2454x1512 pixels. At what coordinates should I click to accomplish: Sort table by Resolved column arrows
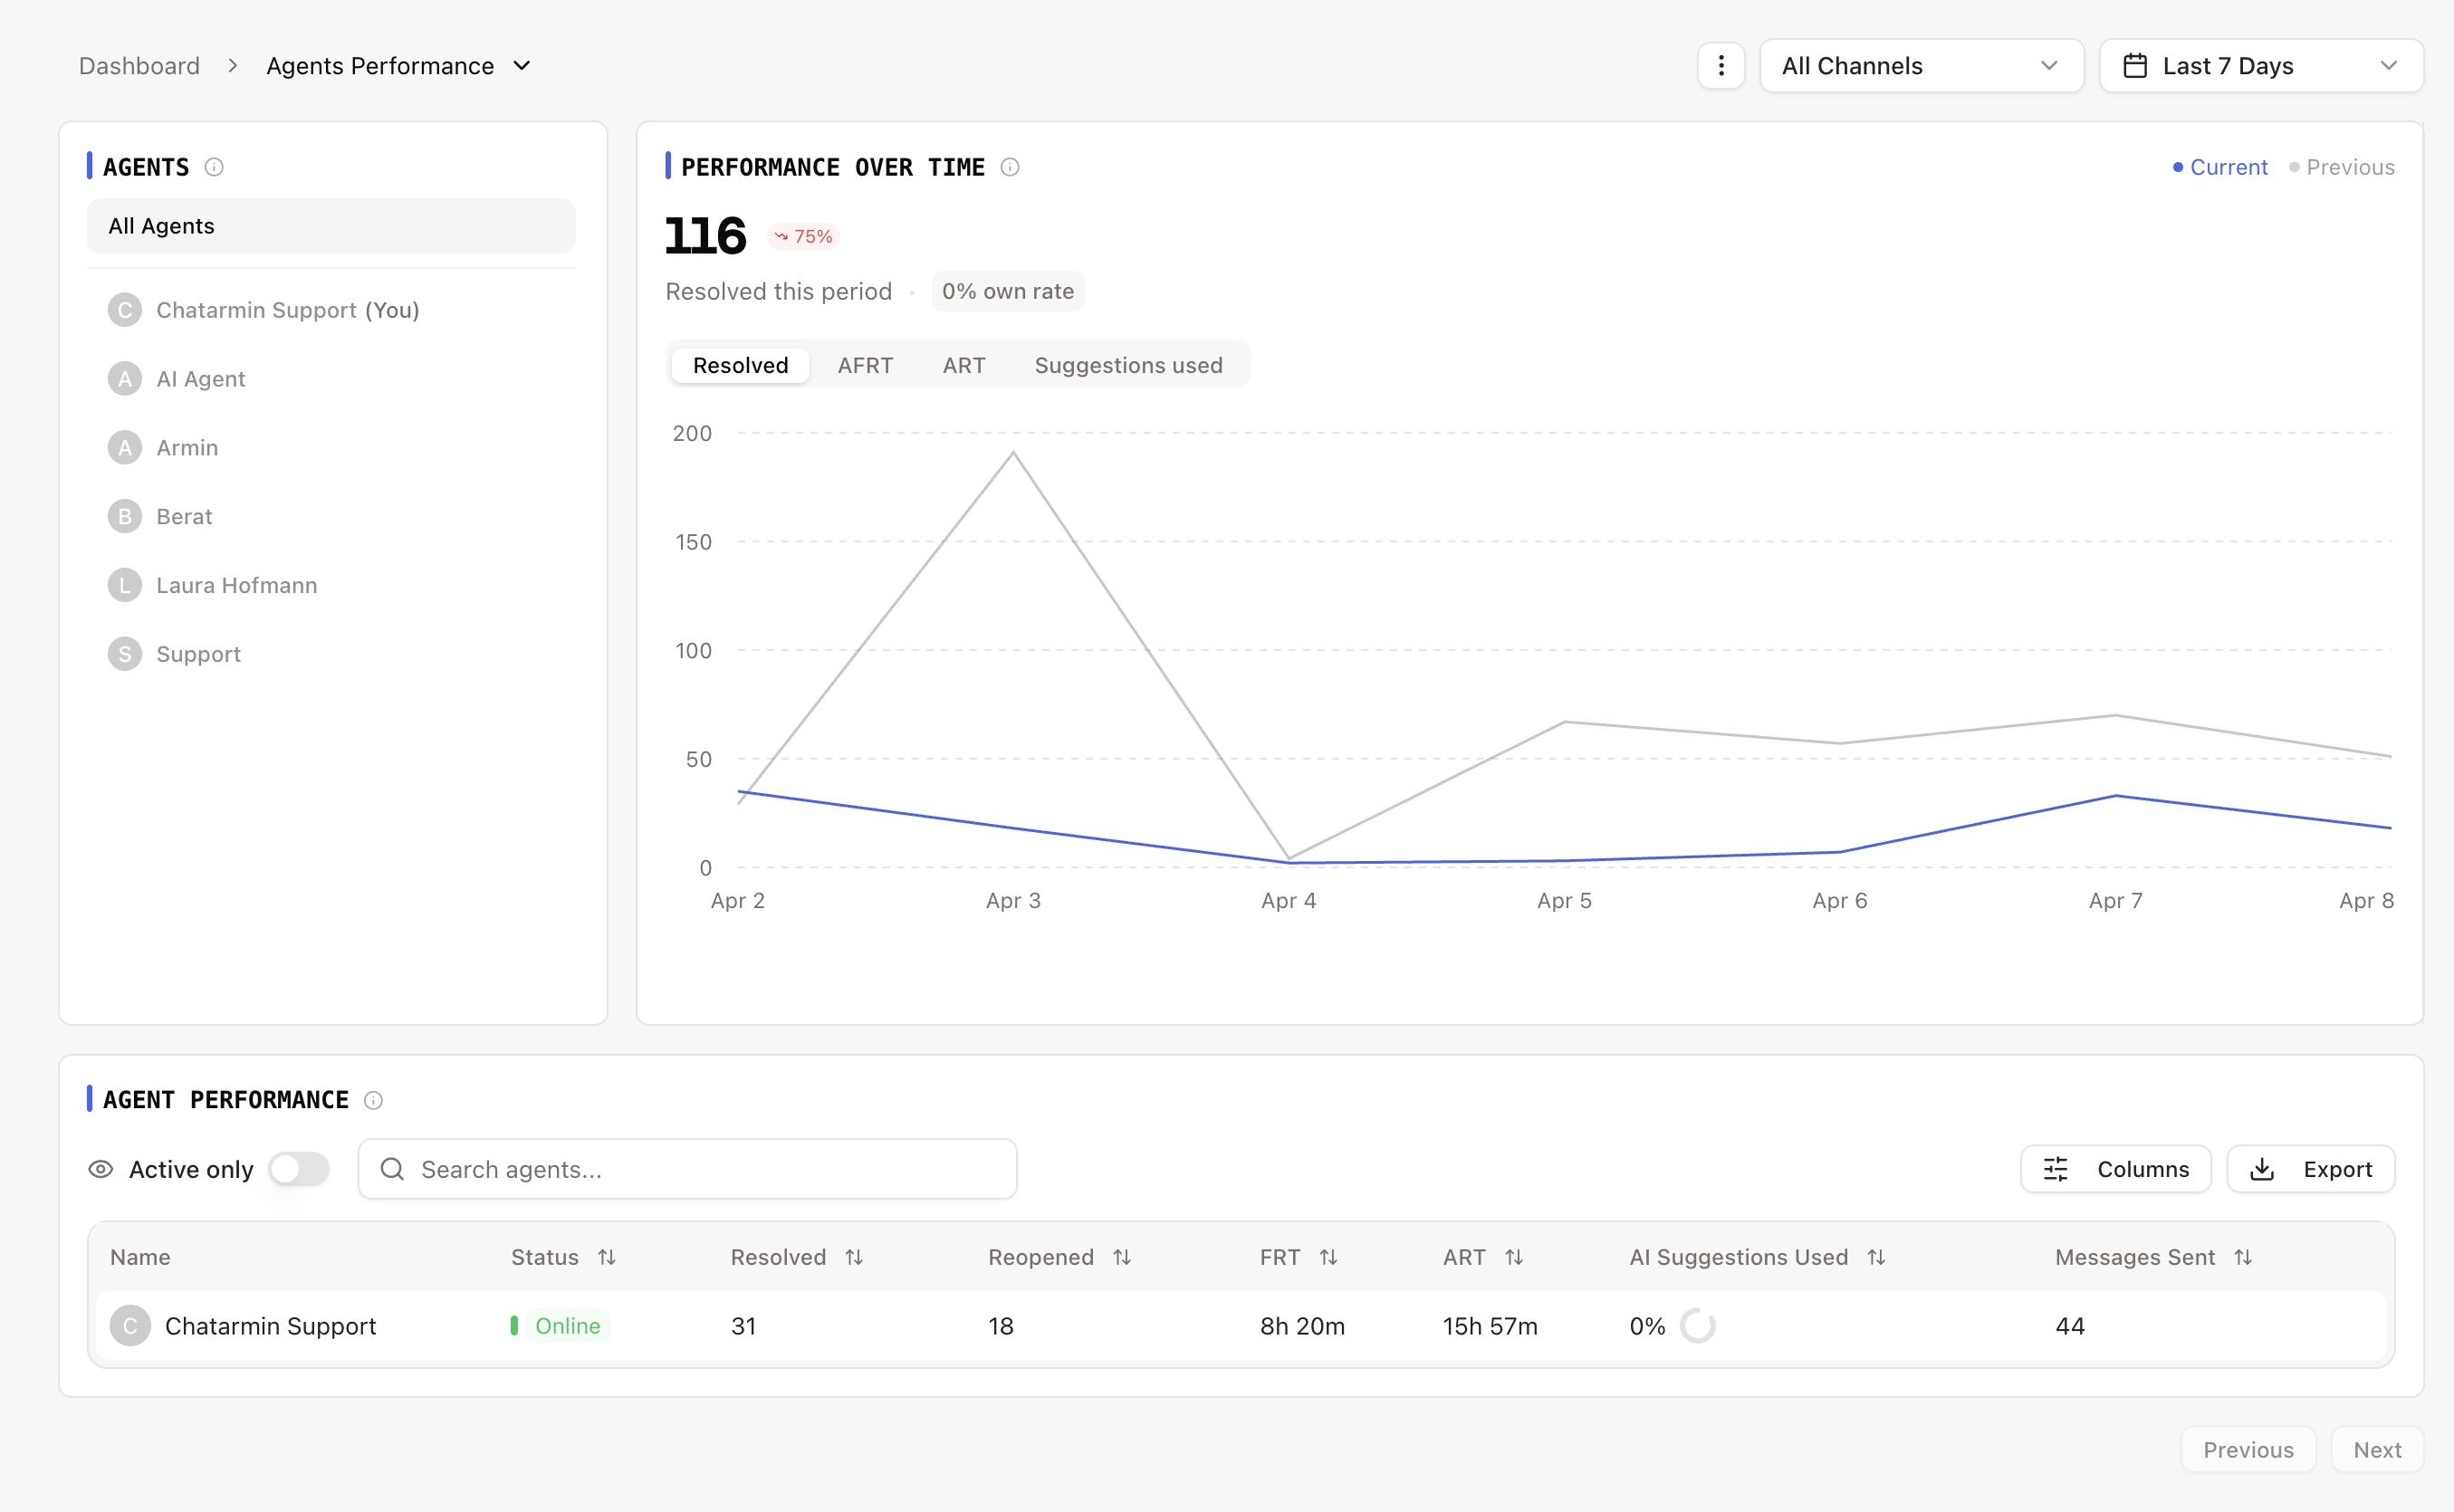[x=854, y=1257]
